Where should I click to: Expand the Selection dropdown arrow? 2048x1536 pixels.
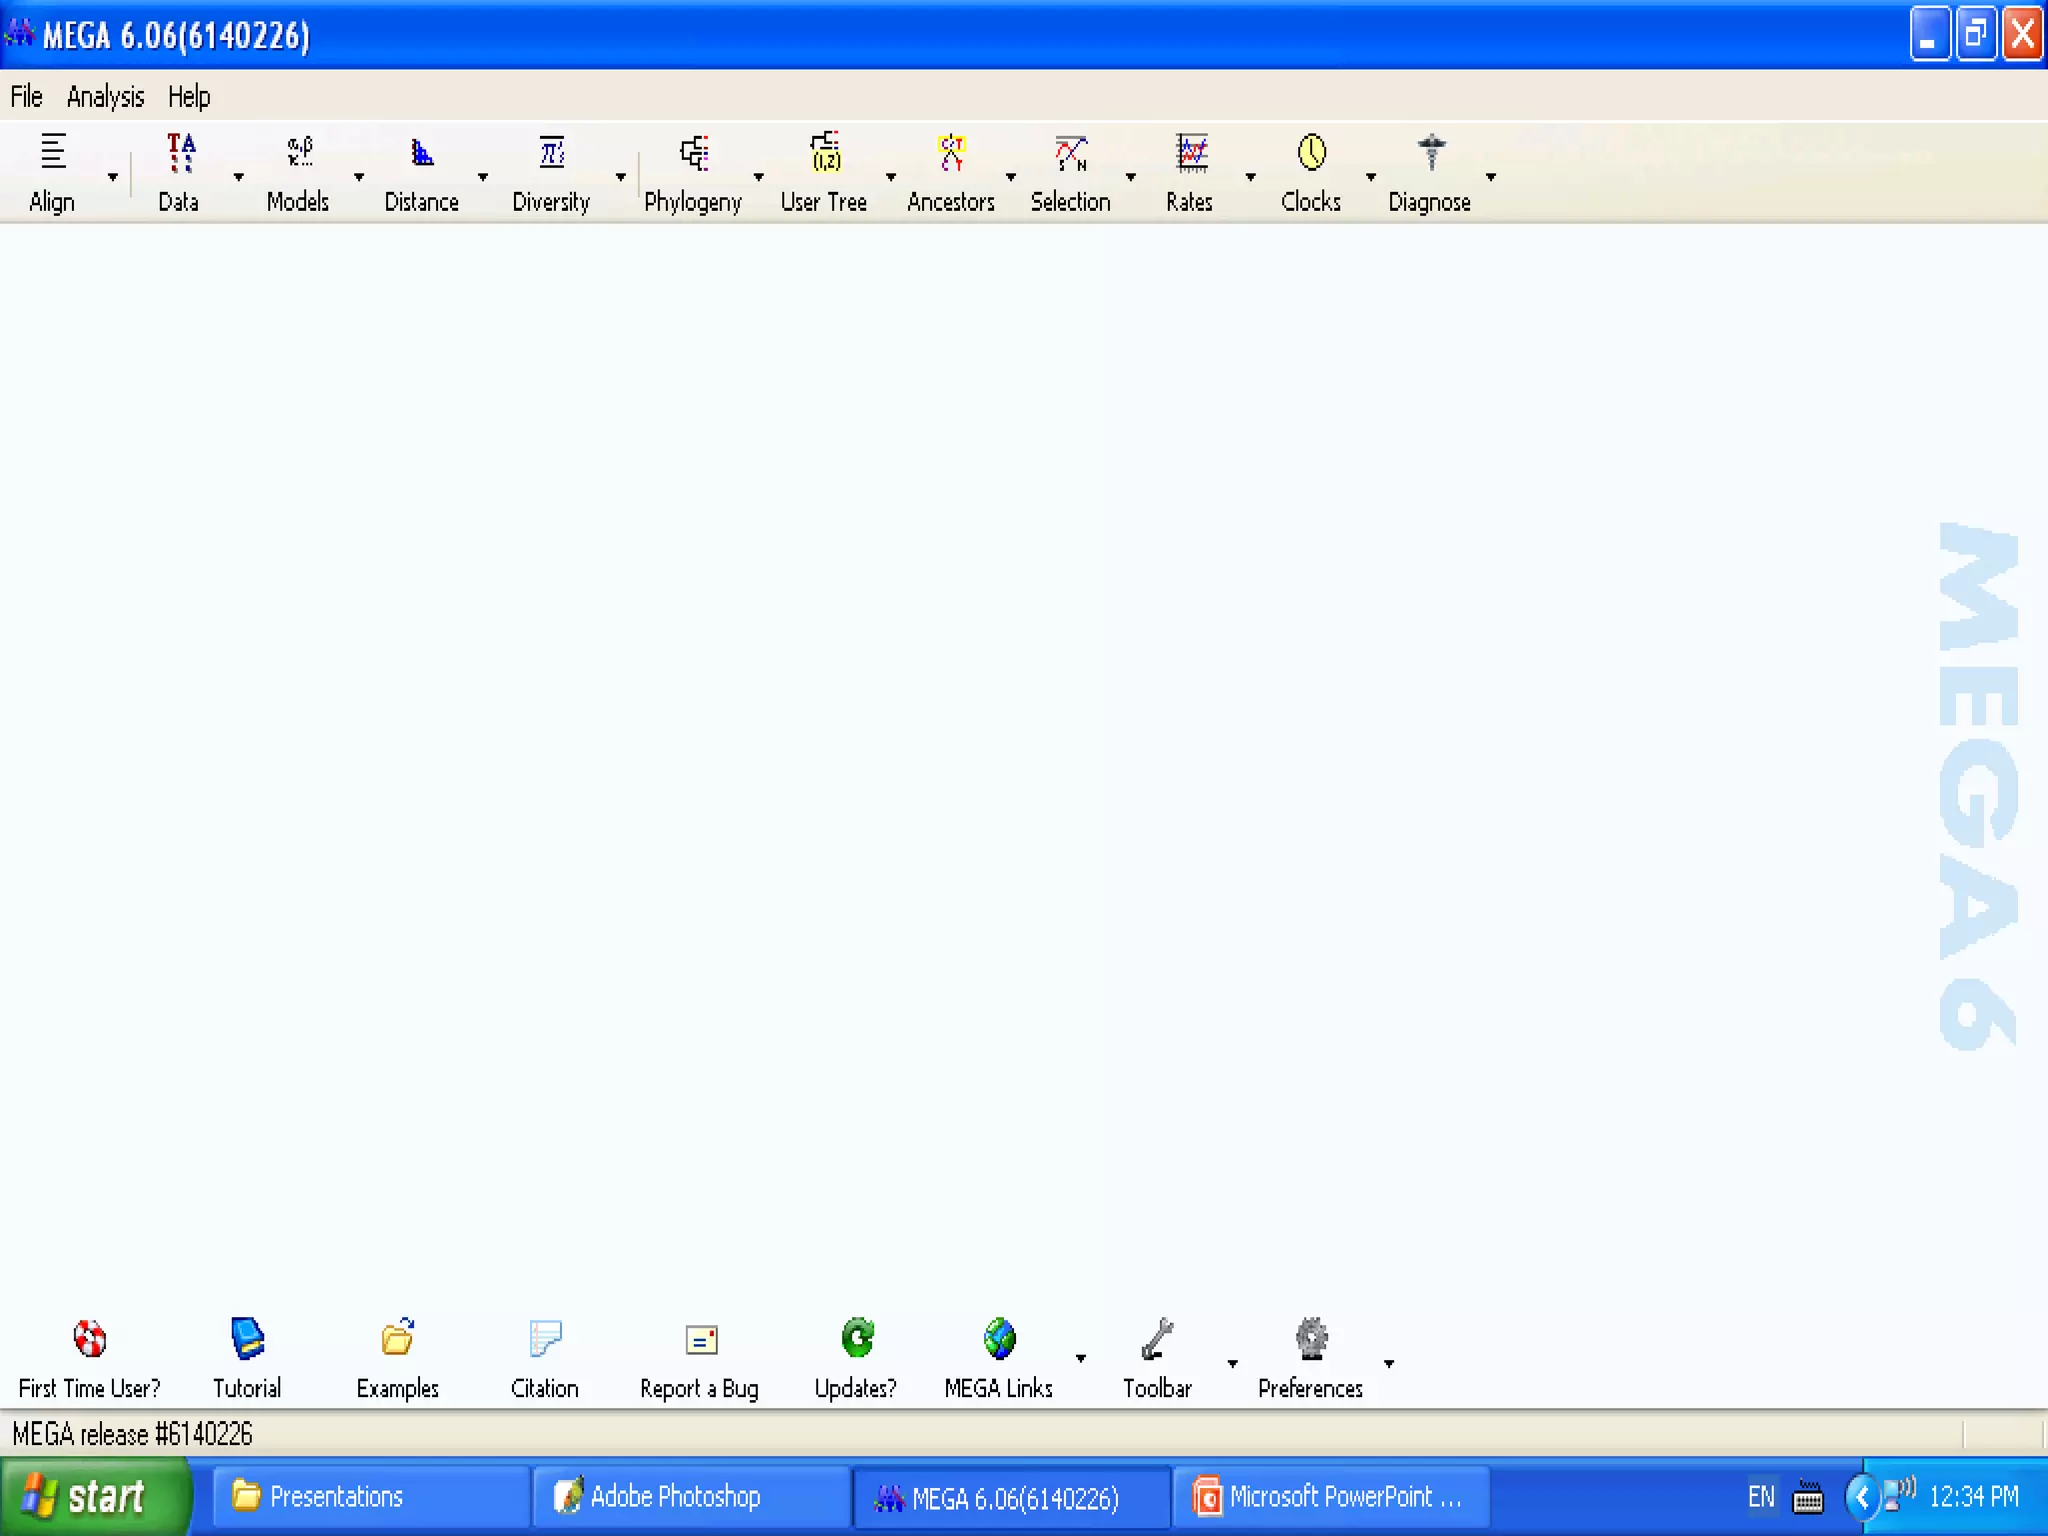(1130, 177)
